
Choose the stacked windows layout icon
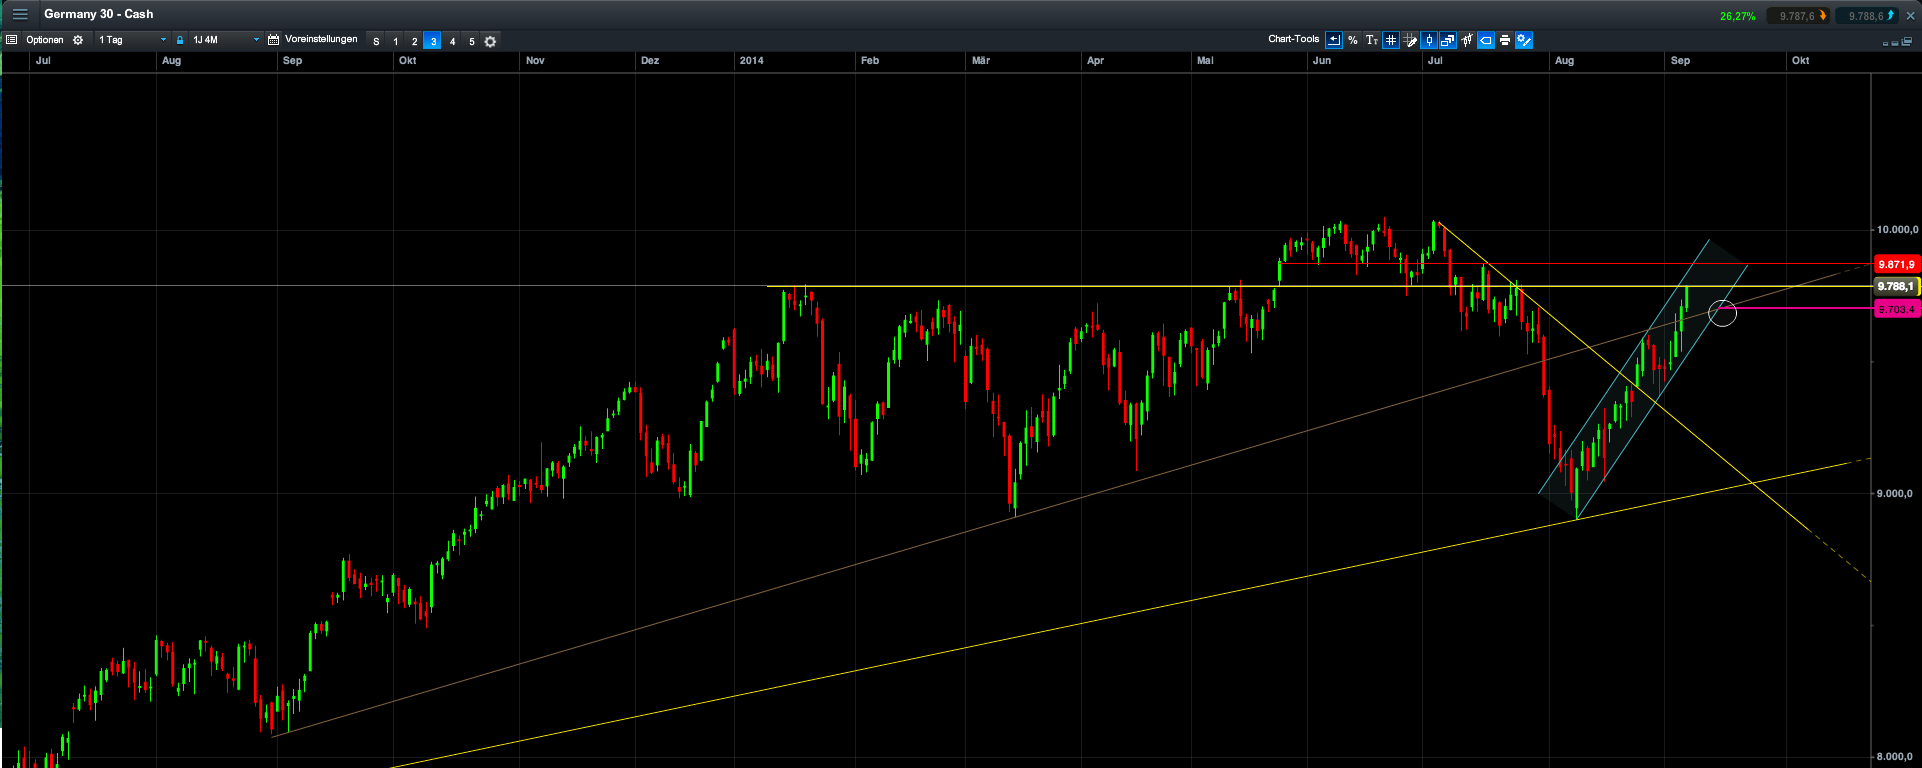coord(1906,42)
